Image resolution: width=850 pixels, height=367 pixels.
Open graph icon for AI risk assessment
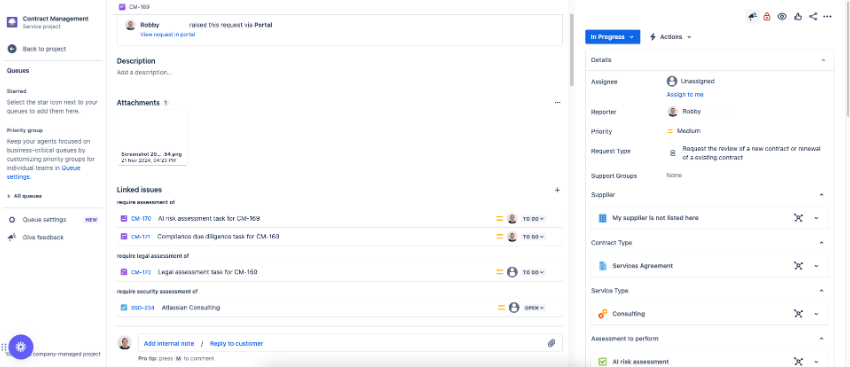(x=798, y=362)
